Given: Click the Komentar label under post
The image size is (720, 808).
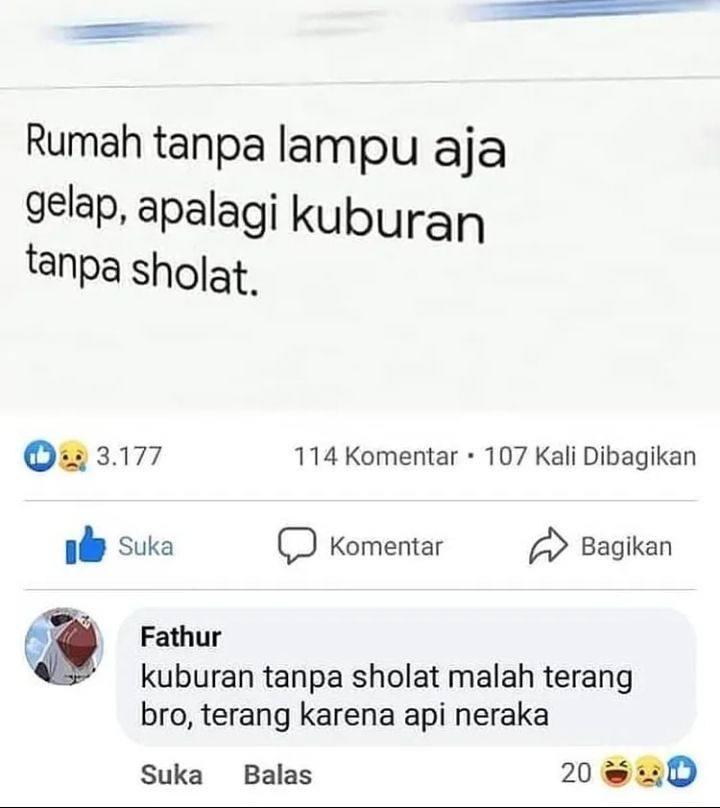Looking at the screenshot, I should click(386, 546).
